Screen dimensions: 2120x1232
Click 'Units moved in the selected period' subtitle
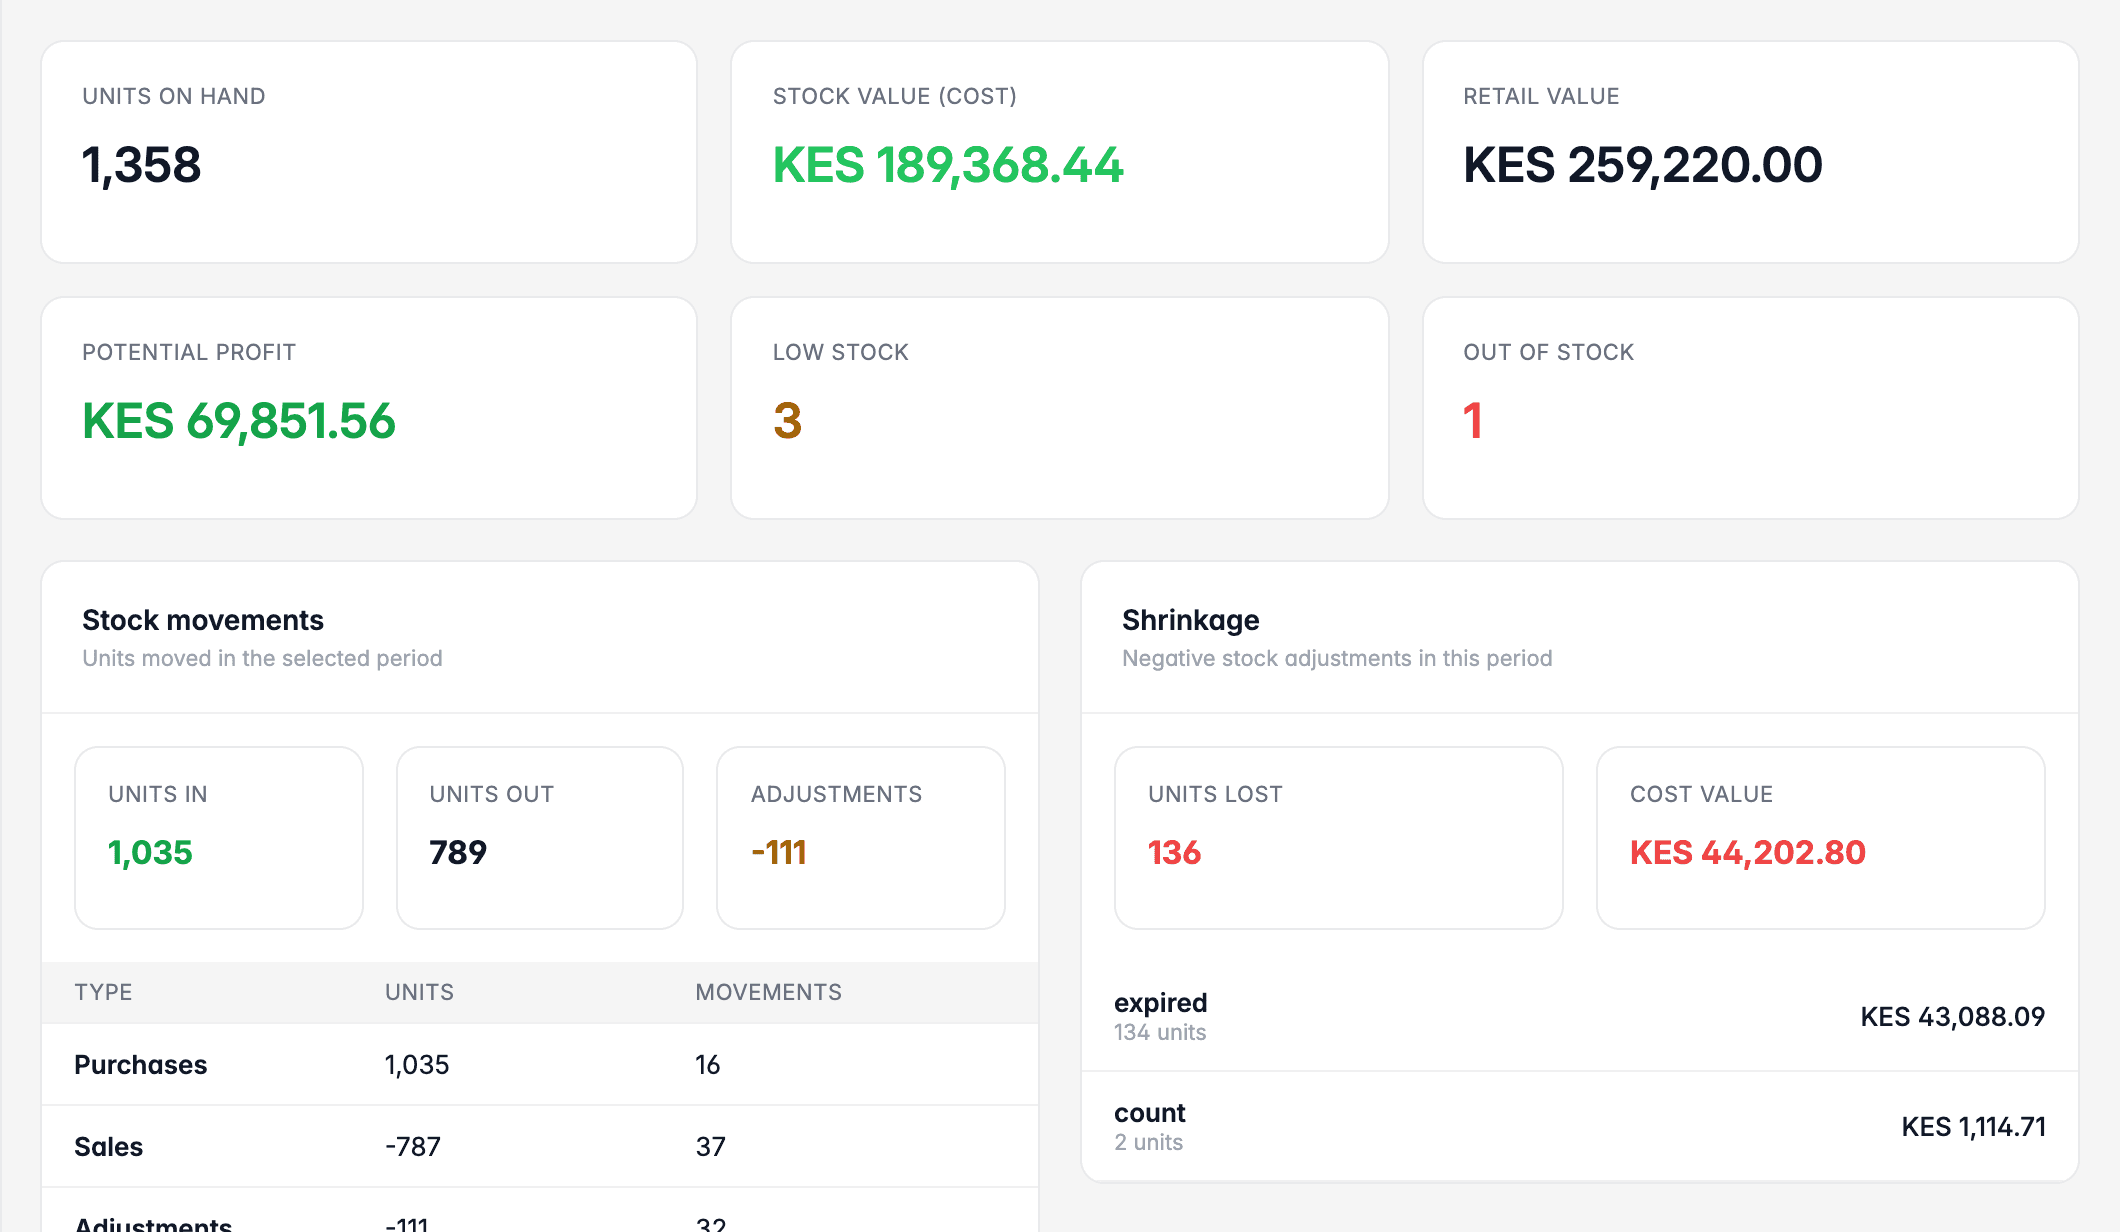point(262,658)
